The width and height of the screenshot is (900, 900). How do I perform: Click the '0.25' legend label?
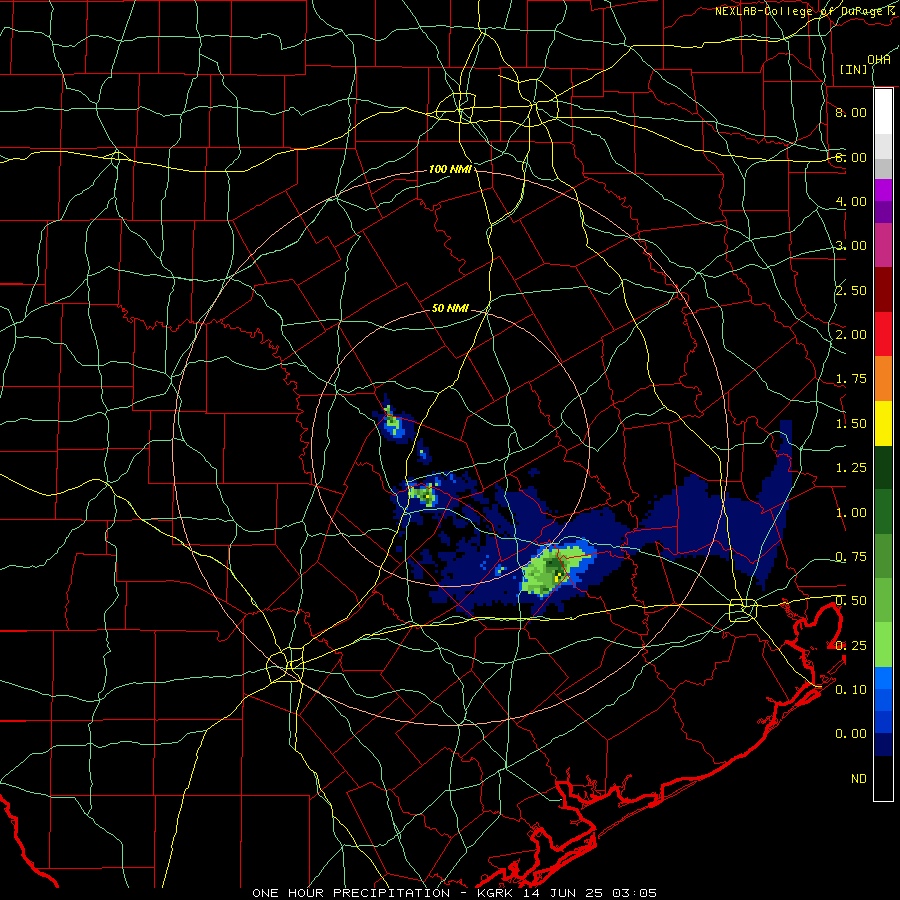tap(851, 646)
